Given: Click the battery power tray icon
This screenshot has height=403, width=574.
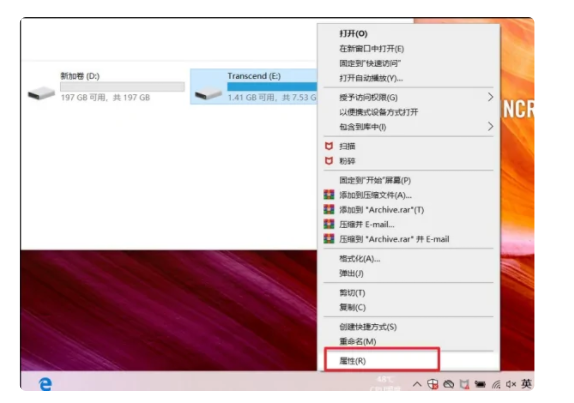Looking at the screenshot, I should point(480,384).
